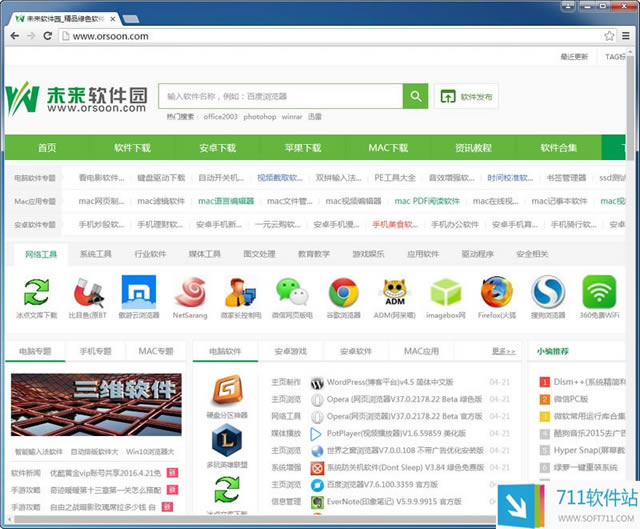Select the 手机专题 tab
Image resolution: width=640 pixels, height=529 pixels.
tap(96, 351)
